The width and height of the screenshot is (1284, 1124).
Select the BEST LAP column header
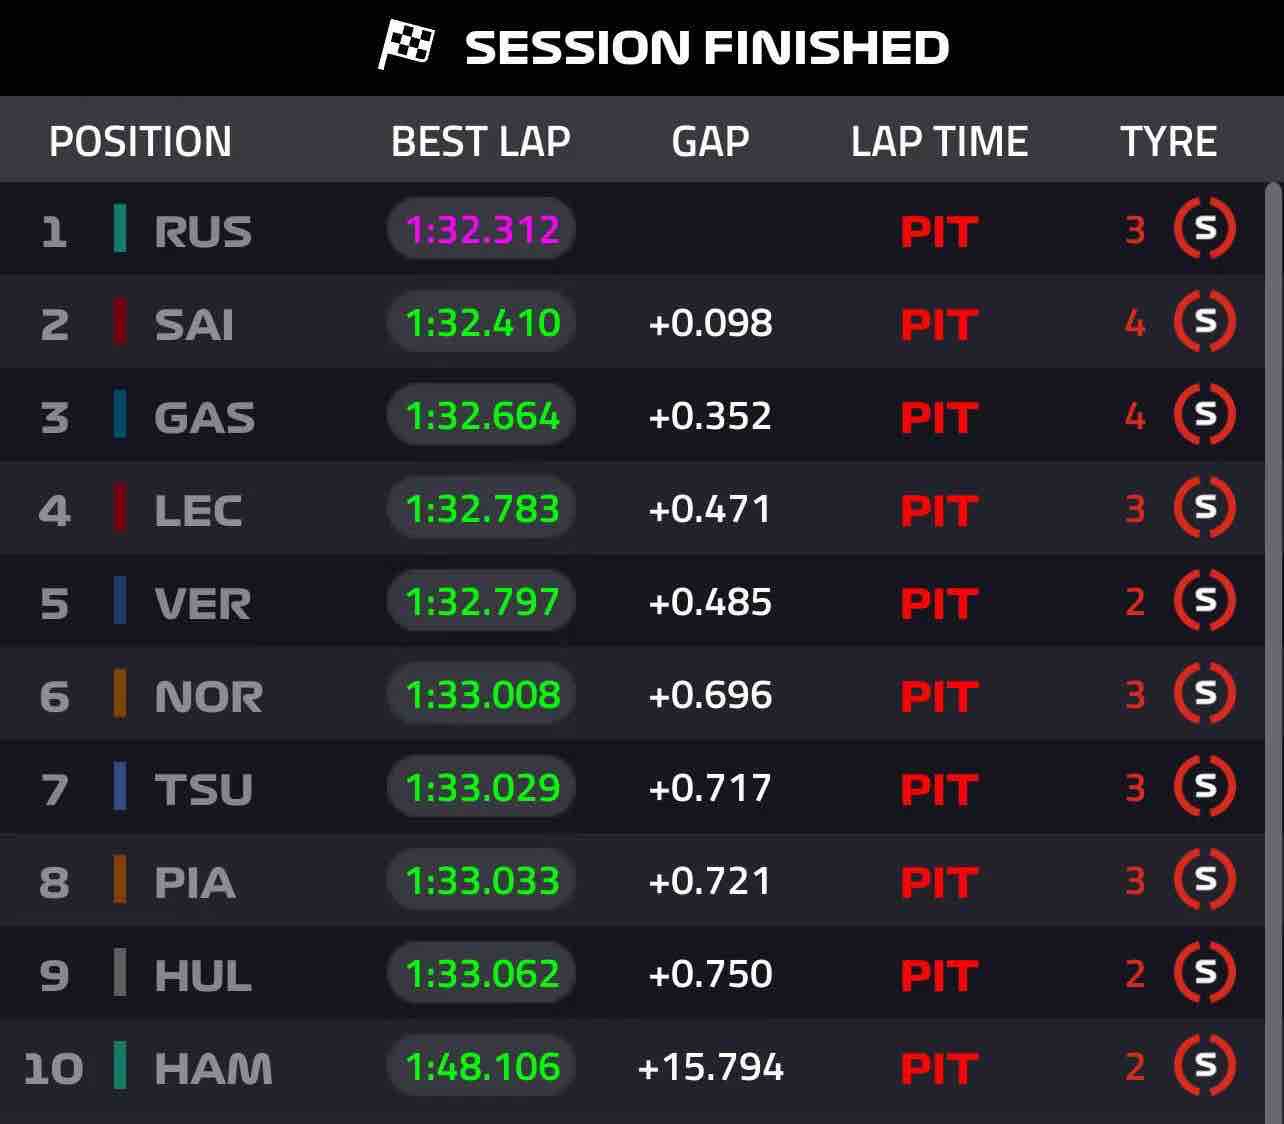pyautogui.click(x=480, y=141)
